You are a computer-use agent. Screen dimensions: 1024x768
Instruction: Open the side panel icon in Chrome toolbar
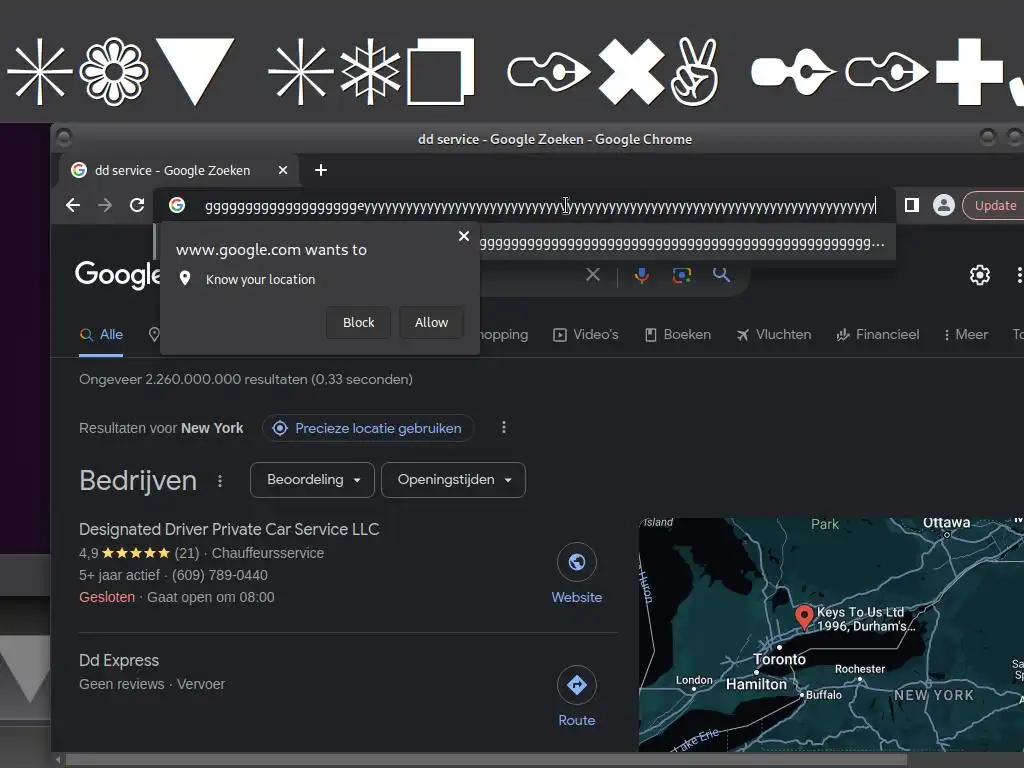912,205
